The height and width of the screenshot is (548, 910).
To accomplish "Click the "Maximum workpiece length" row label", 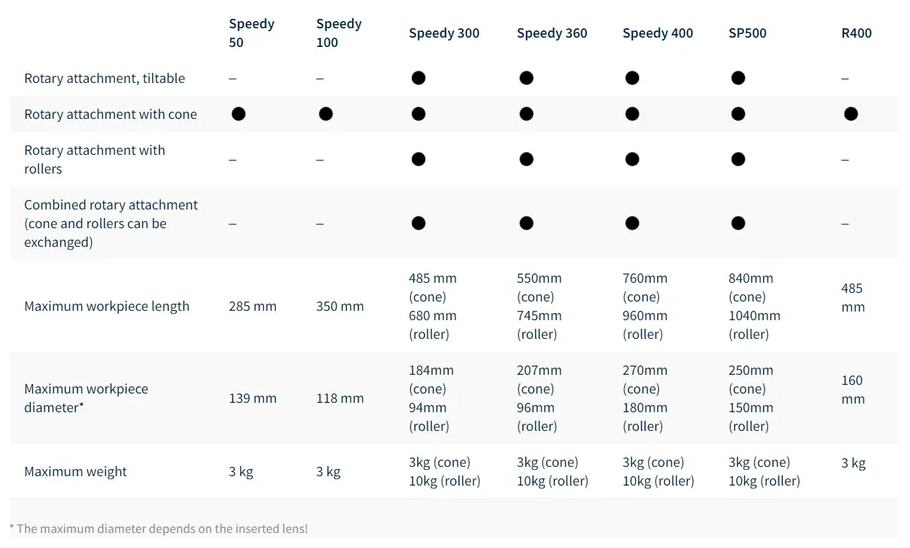I will (x=107, y=306).
